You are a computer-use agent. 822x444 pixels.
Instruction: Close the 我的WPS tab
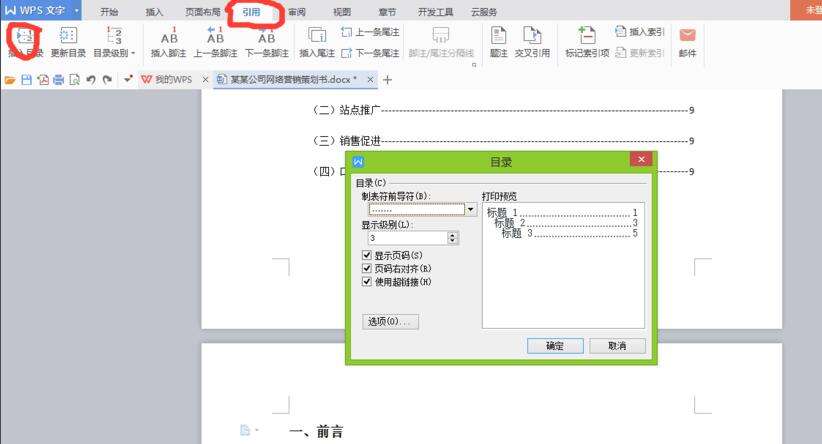(x=206, y=80)
